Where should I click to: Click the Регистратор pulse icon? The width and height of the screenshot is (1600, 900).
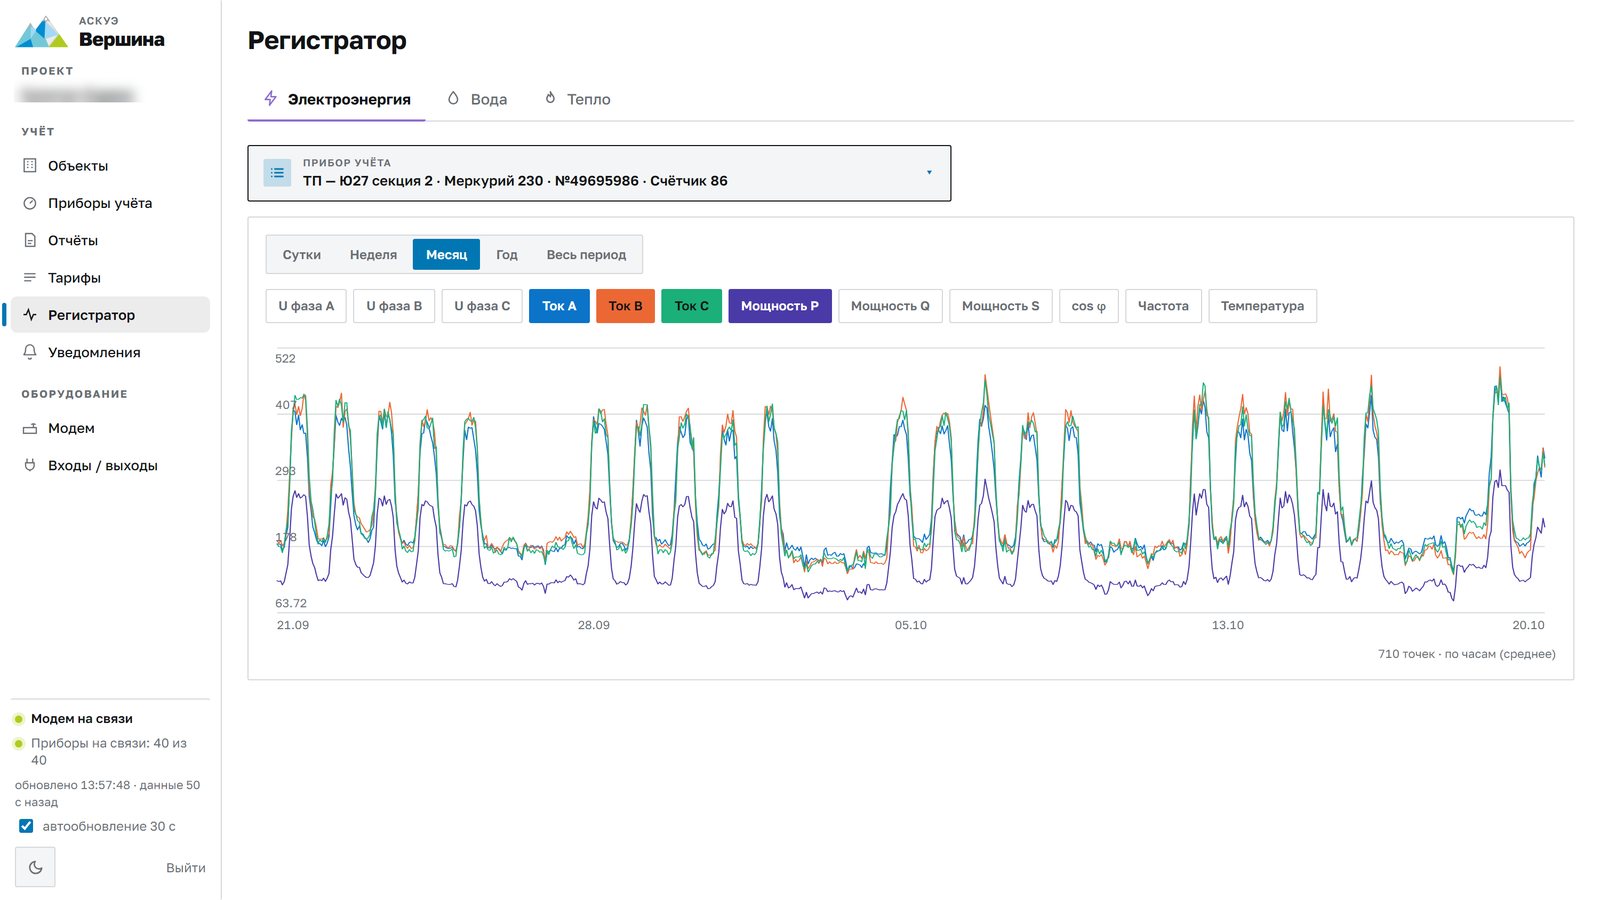point(30,314)
